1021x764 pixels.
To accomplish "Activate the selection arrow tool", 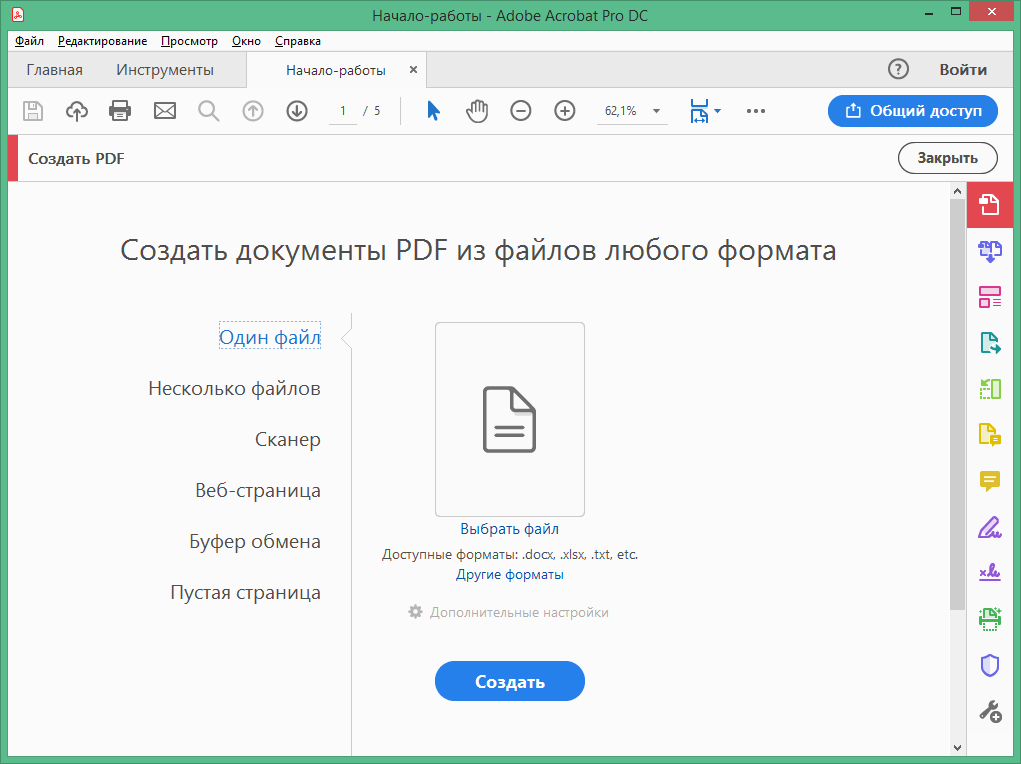I will tap(433, 111).
